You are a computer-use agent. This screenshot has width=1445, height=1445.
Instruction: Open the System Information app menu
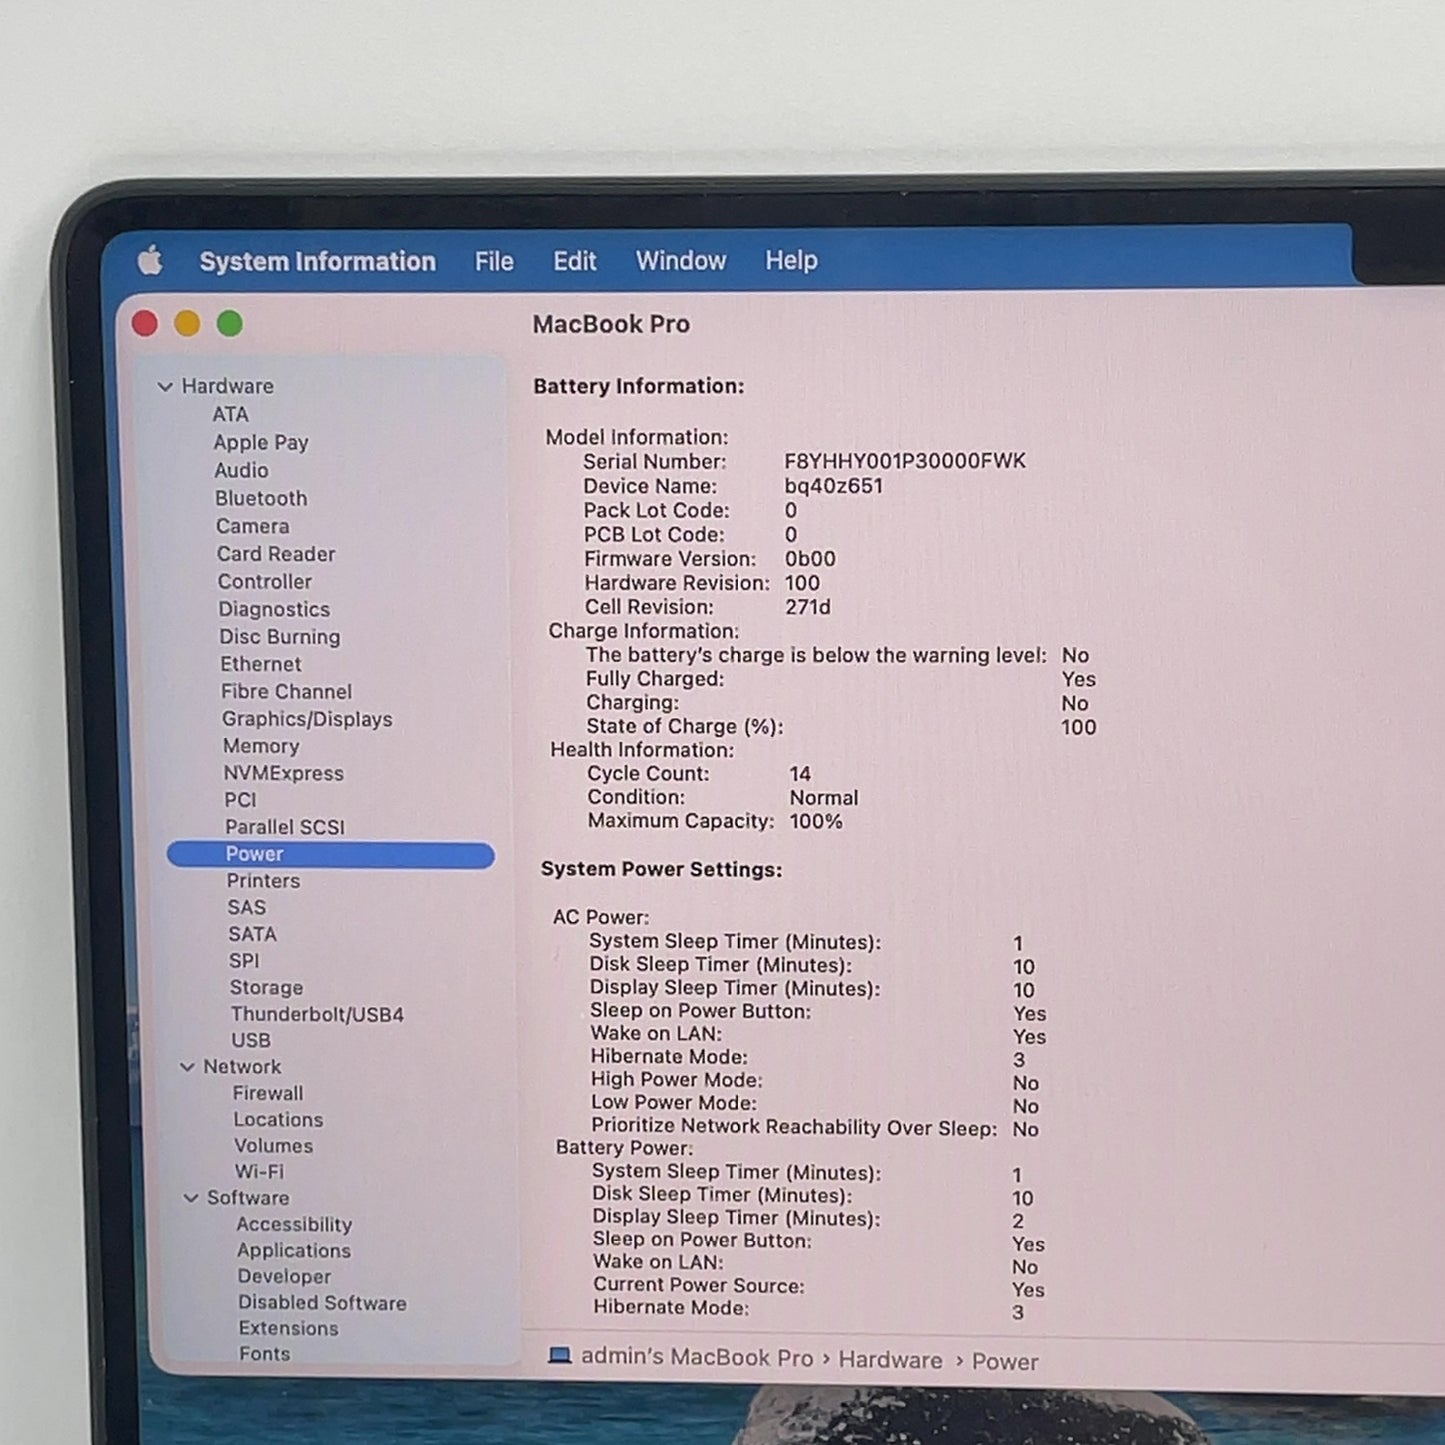tap(317, 262)
